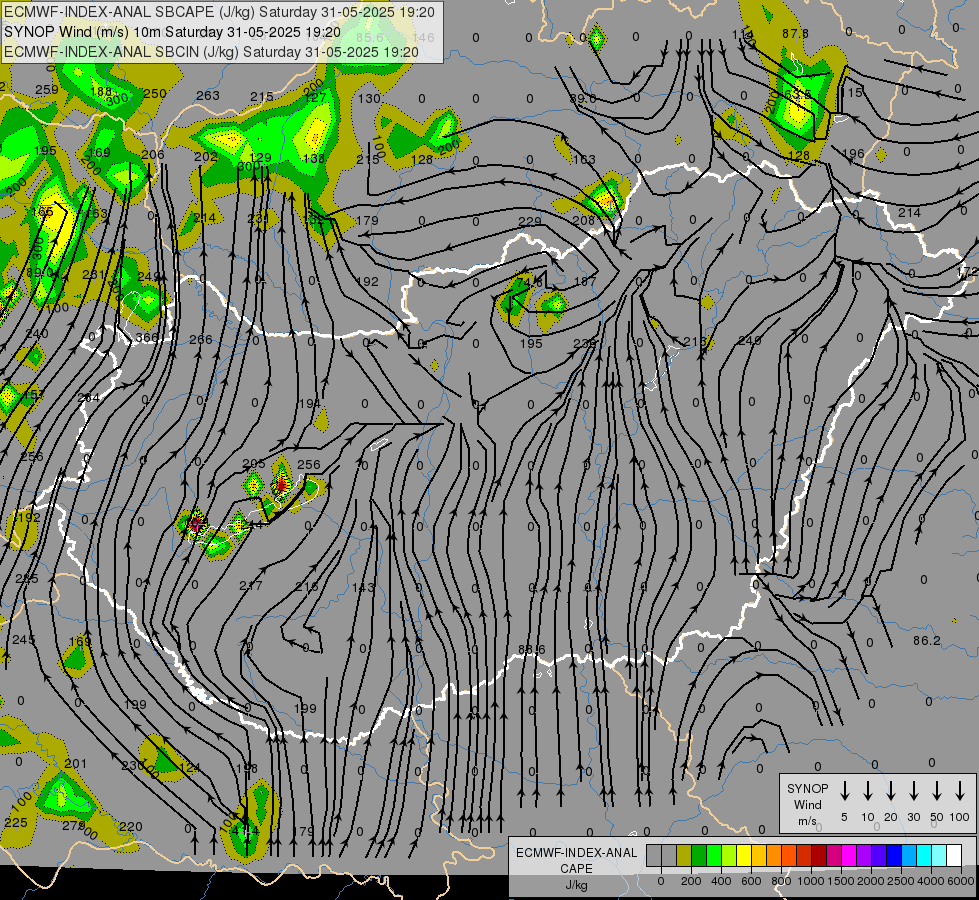Click the 205 value on the map
Image resolution: width=979 pixels, height=900 pixels.
coord(253,463)
